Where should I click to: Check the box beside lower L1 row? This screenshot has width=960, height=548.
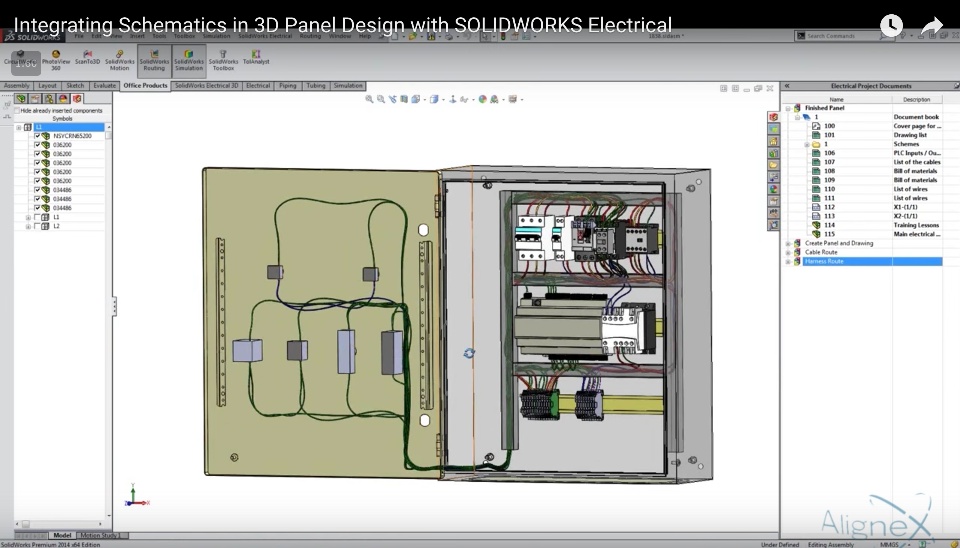(37, 217)
